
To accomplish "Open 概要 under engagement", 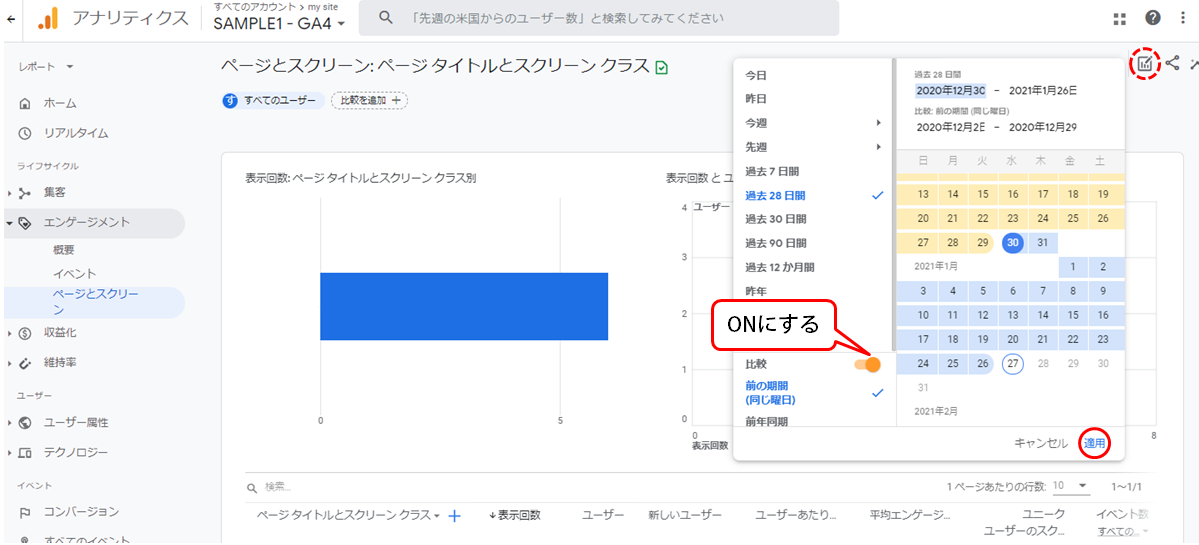I will [64, 250].
